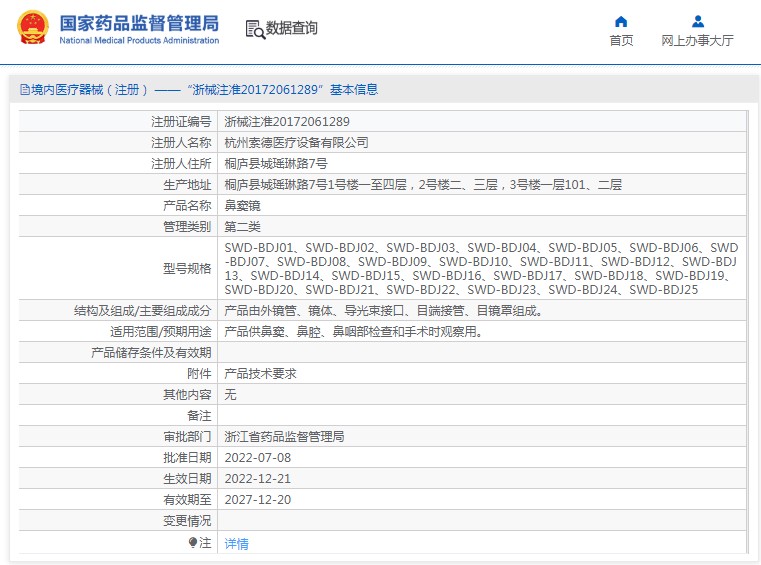Click the document icon before 境内医疗器械
The height and width of the screenshot is (565, 761).
click(24, 90)
